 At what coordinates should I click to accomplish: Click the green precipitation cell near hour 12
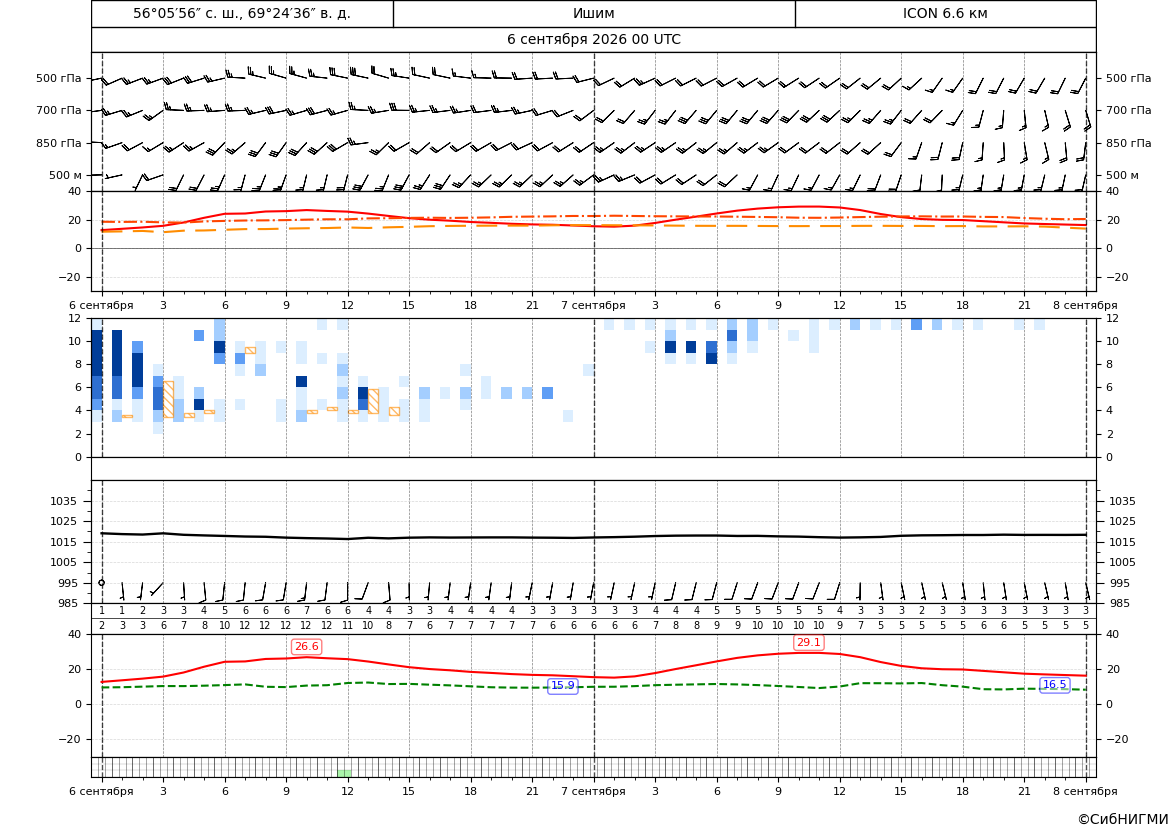(x=344, y=773)
